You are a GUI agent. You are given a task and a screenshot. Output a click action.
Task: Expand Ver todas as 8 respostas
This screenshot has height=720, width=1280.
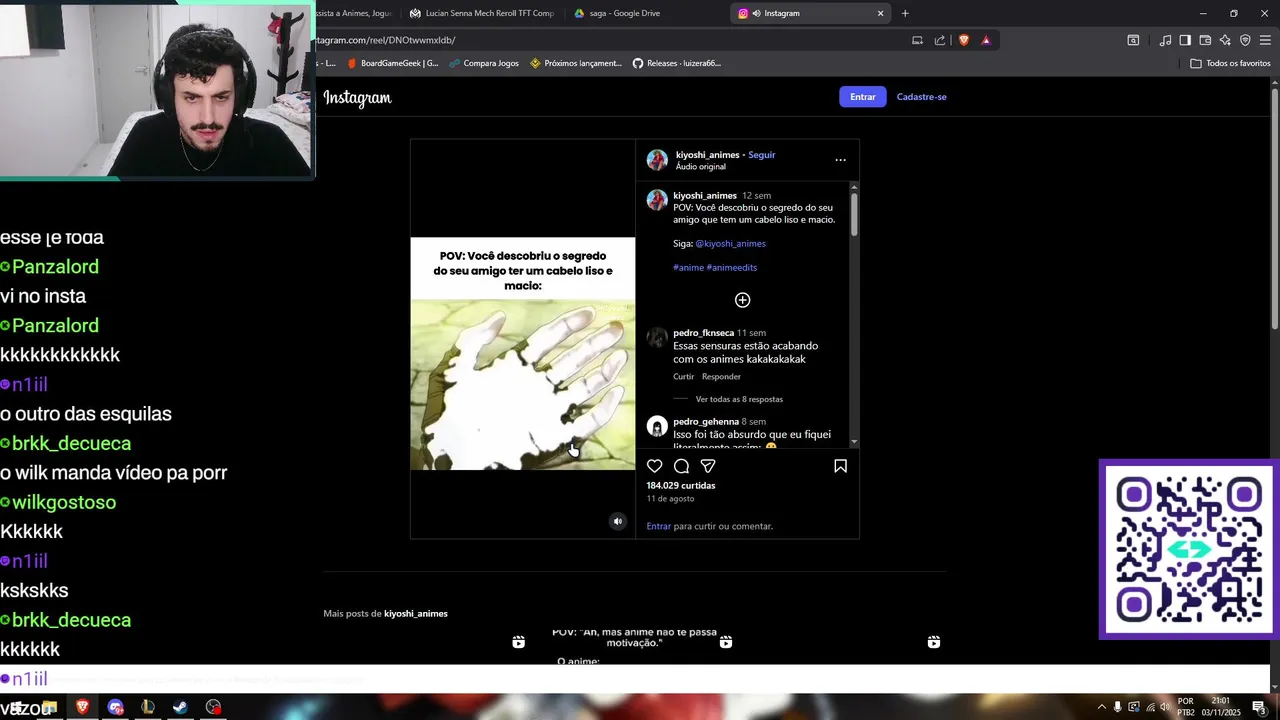click(739, 399)
